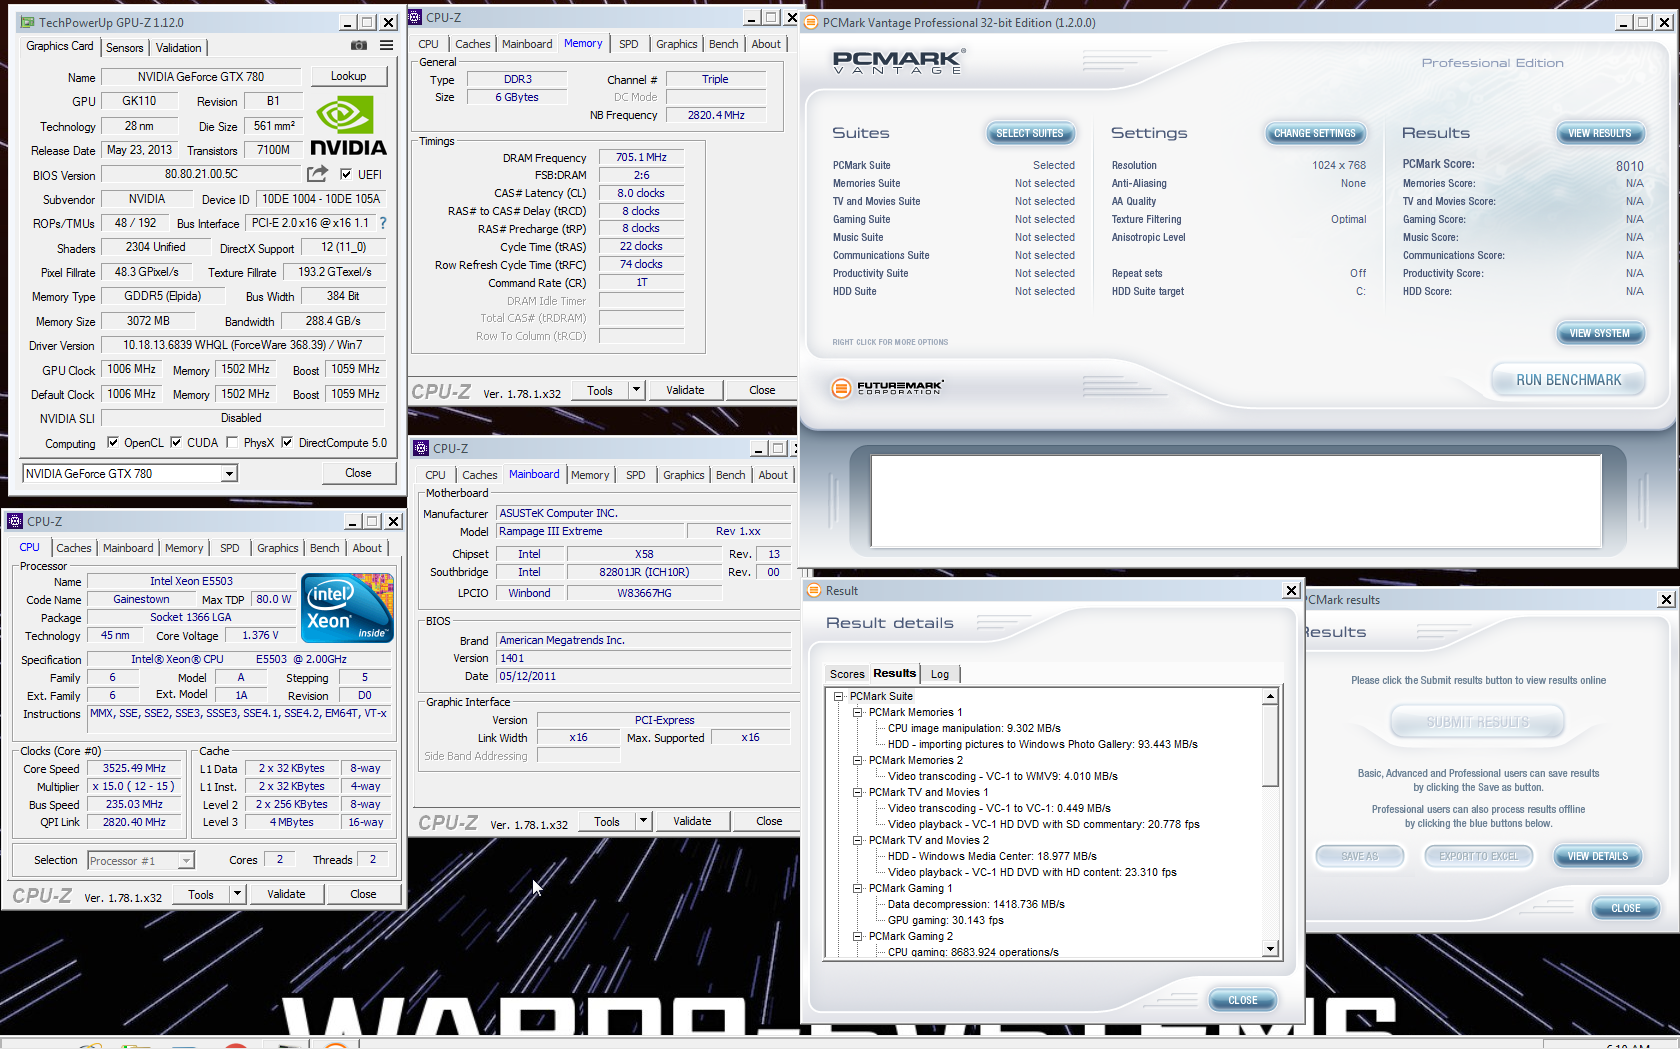Open the Processor #1 selection dropdown
Screen dimensions: 1680x1050
[186, 860]
